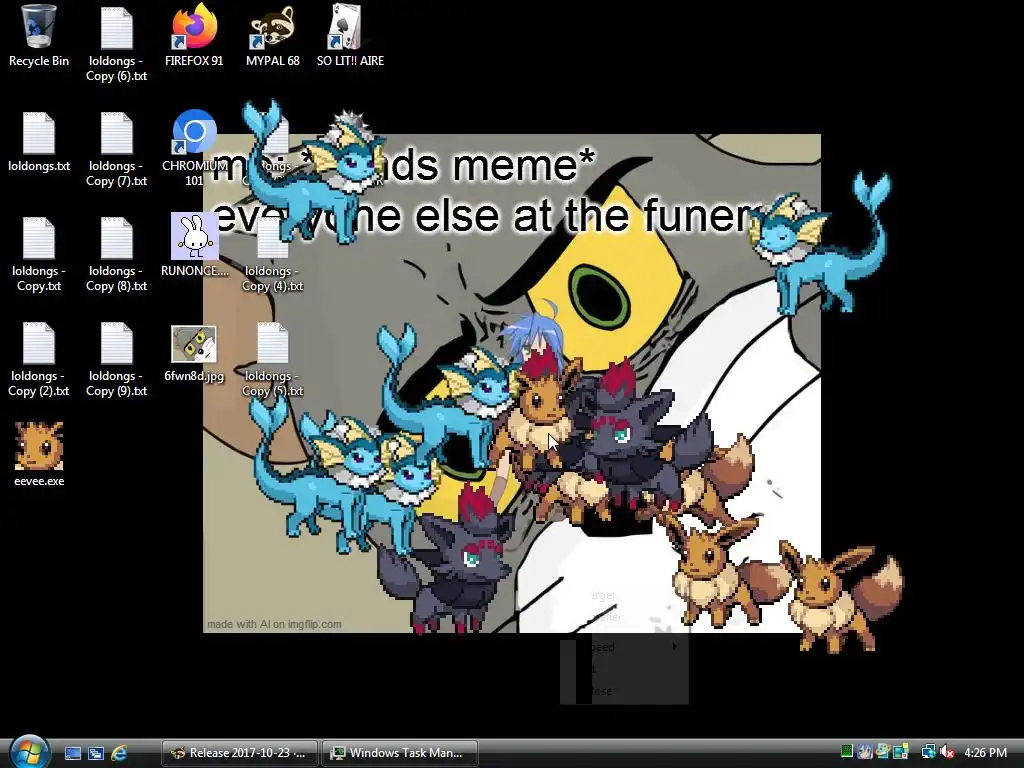Launch Internet Explorer from quick launch
Image resolution: width=1024 pixels, height=768 pixels.
click(119, 753)
